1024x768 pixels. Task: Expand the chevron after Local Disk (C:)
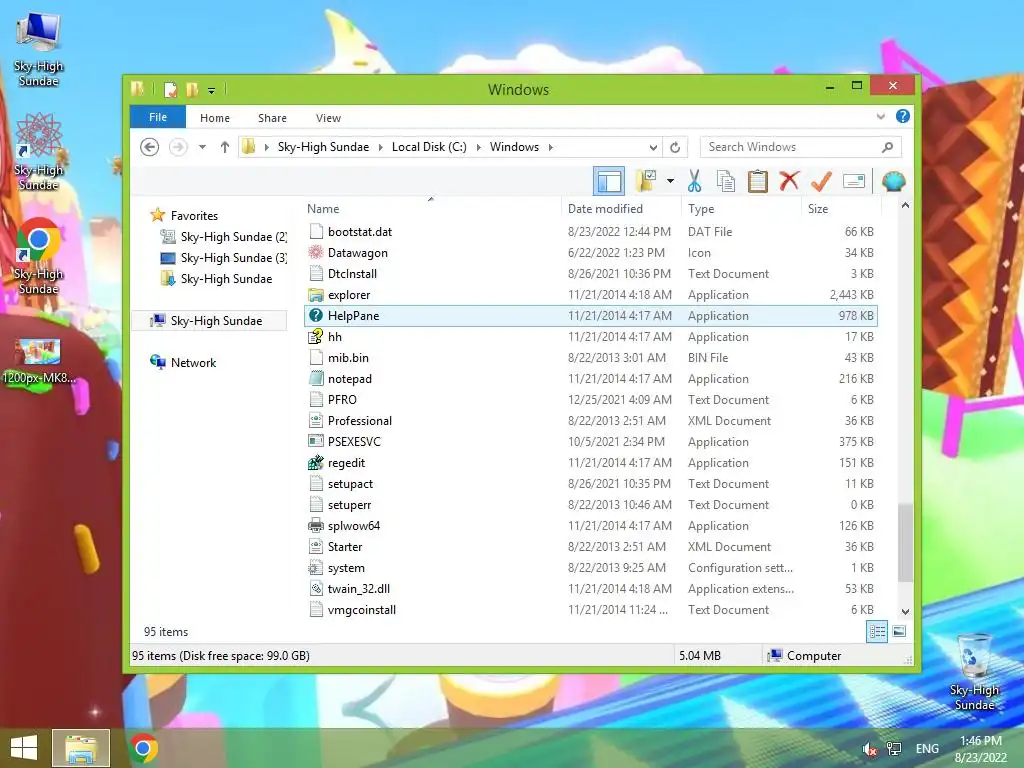tap(479, 147)
